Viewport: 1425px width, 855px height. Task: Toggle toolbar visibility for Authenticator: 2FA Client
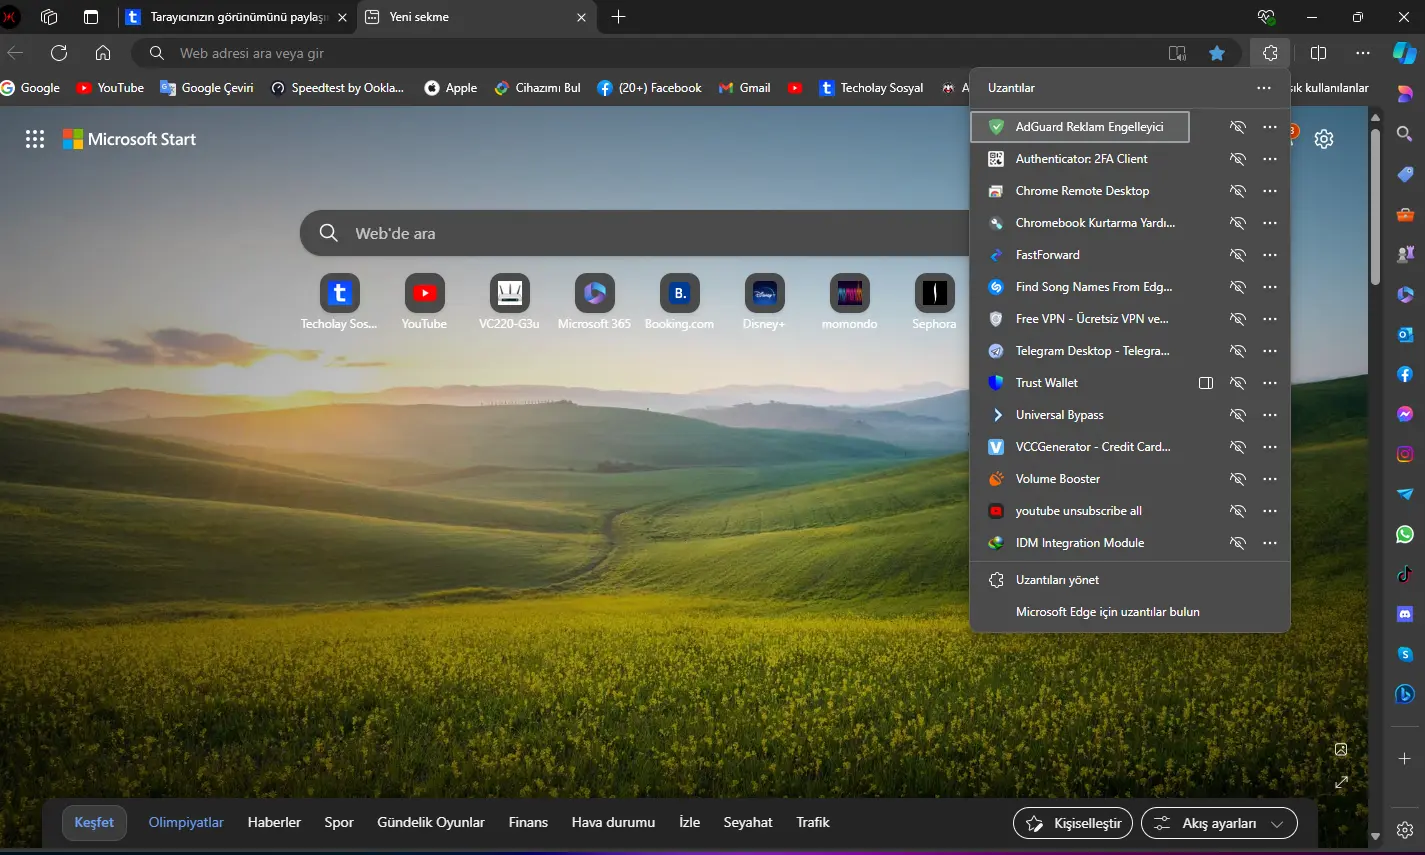click(x=1238, y=159)
